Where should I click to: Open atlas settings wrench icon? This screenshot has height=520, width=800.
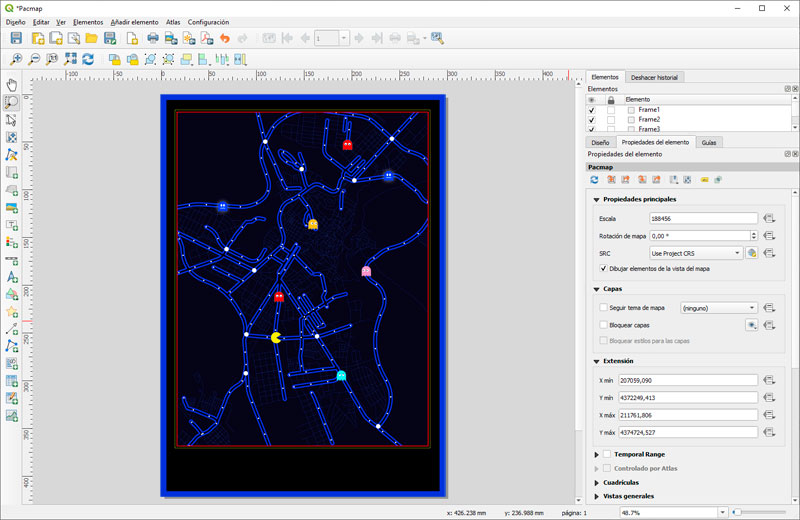tap(437, 38)
